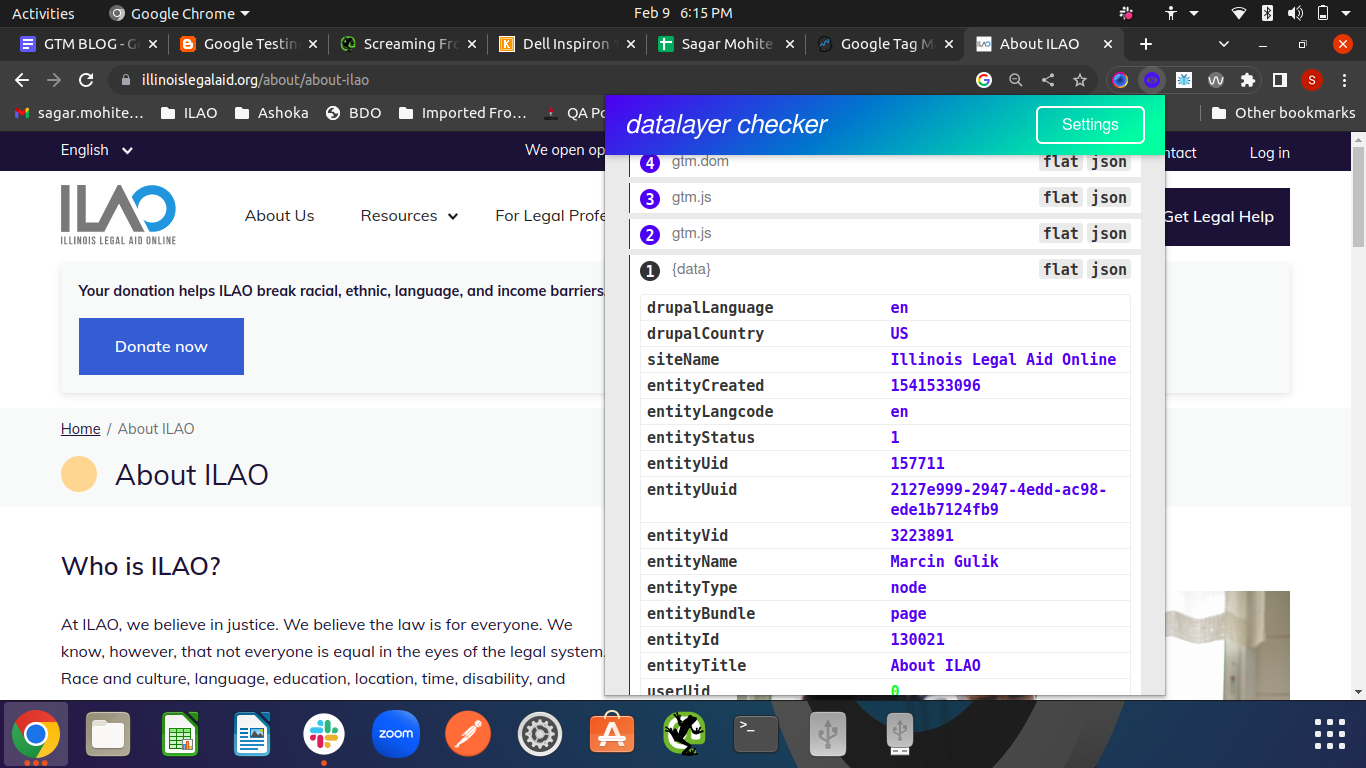
Task: Toggle the Chrome side panel icon
Action: [1279, 80]
